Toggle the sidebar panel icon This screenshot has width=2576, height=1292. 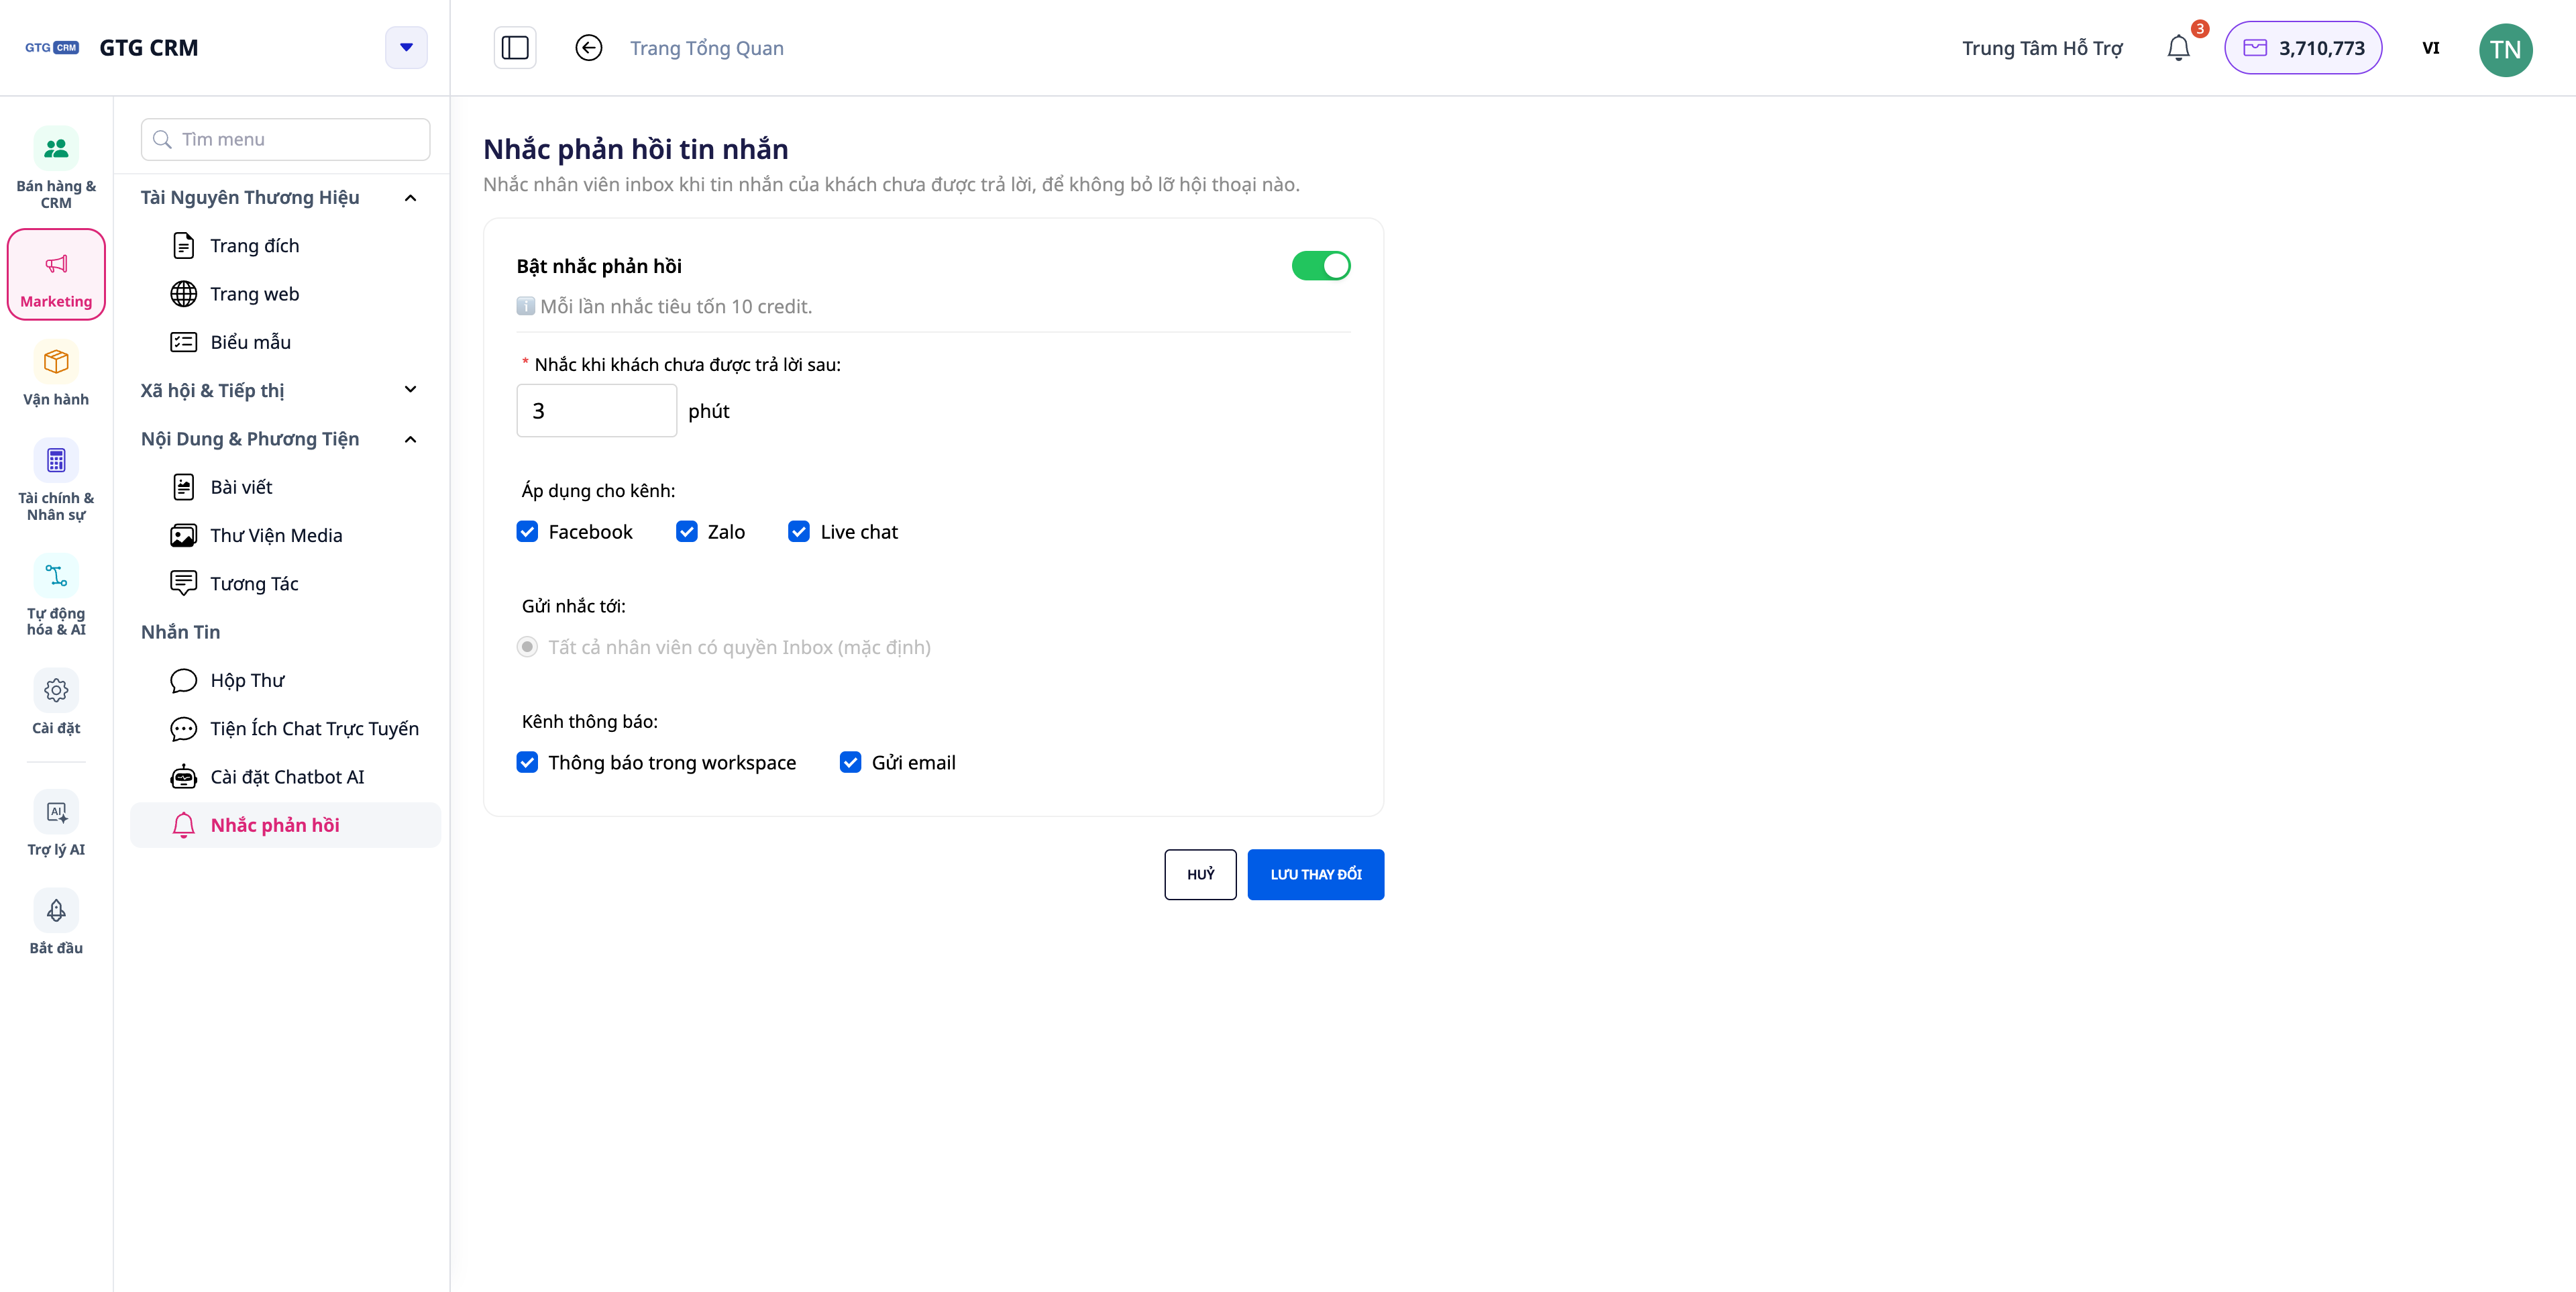515,48
